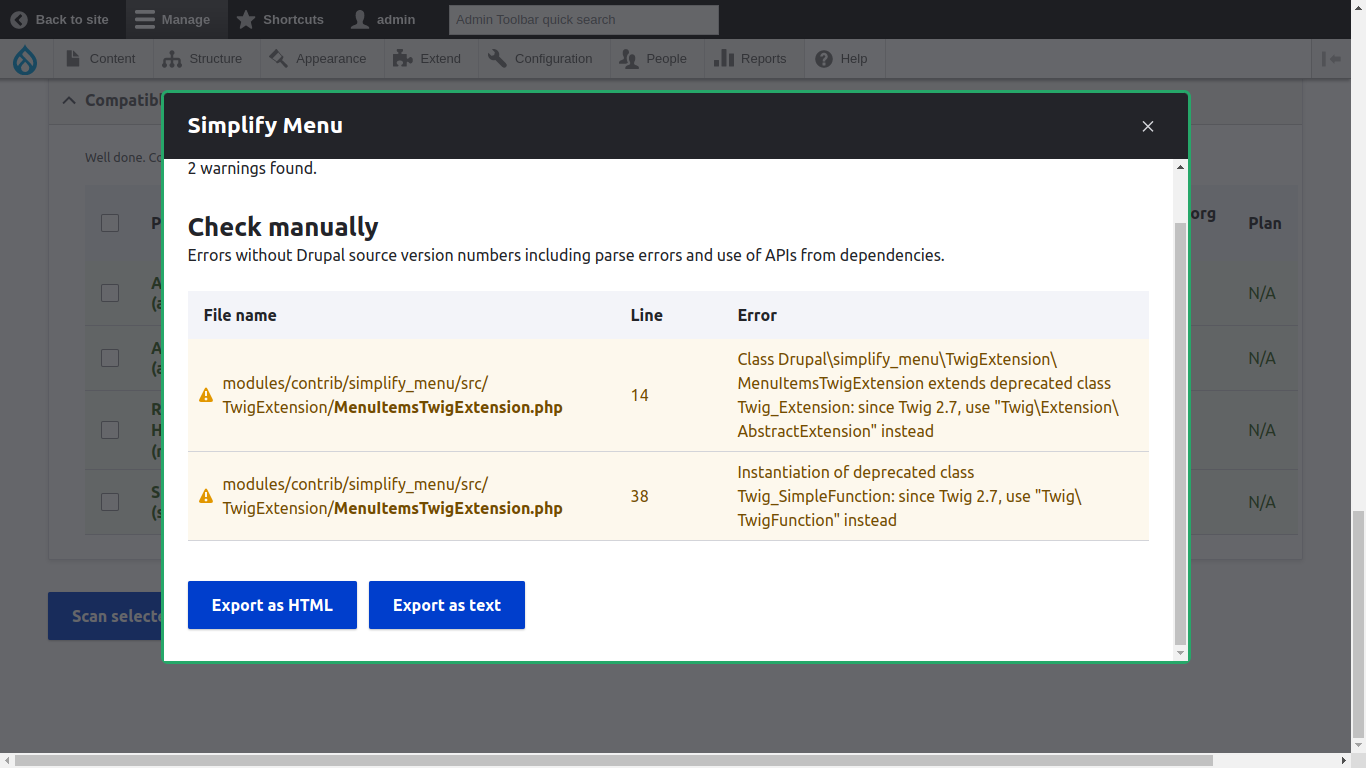Toggle the select-all checkbox in table header
The width and height of the screenshot is (1366, 768).
(110, 223)
